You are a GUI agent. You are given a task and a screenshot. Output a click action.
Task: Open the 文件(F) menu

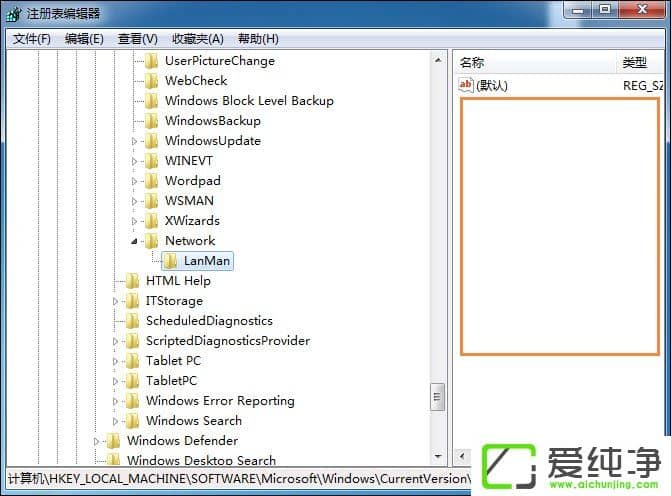32,39
